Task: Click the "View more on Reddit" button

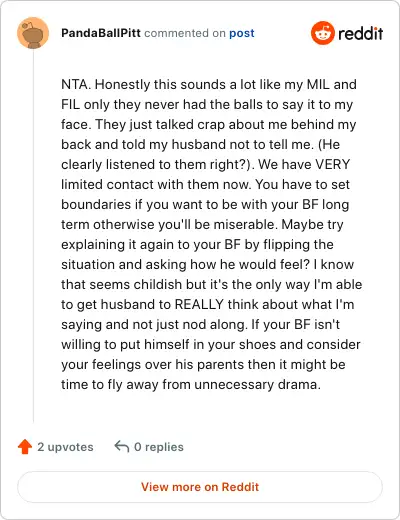Action: click(200, 487)
